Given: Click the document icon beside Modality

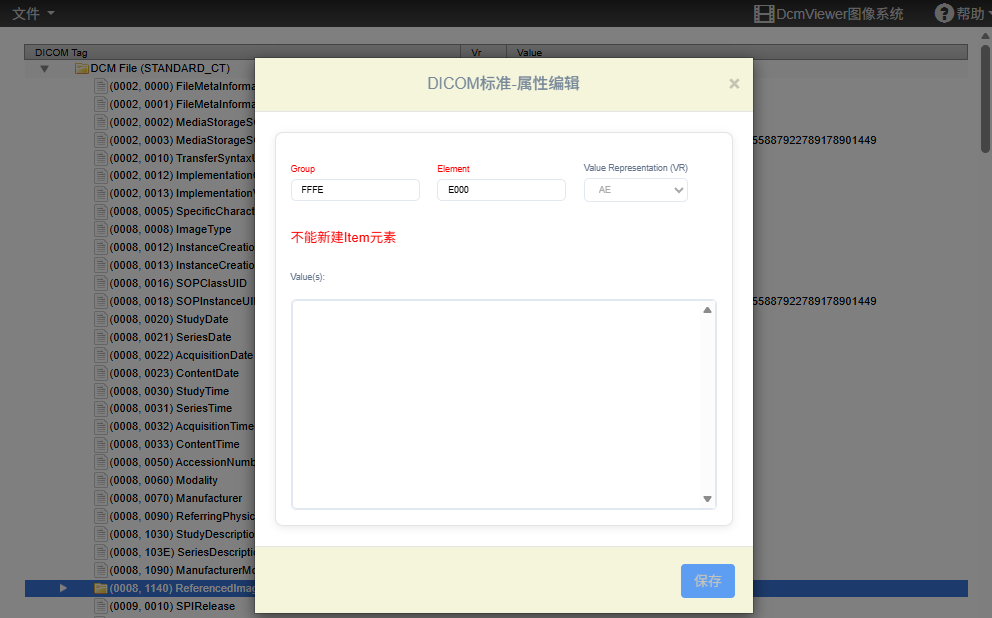Looking at the screenshot, I should [100, 480].
